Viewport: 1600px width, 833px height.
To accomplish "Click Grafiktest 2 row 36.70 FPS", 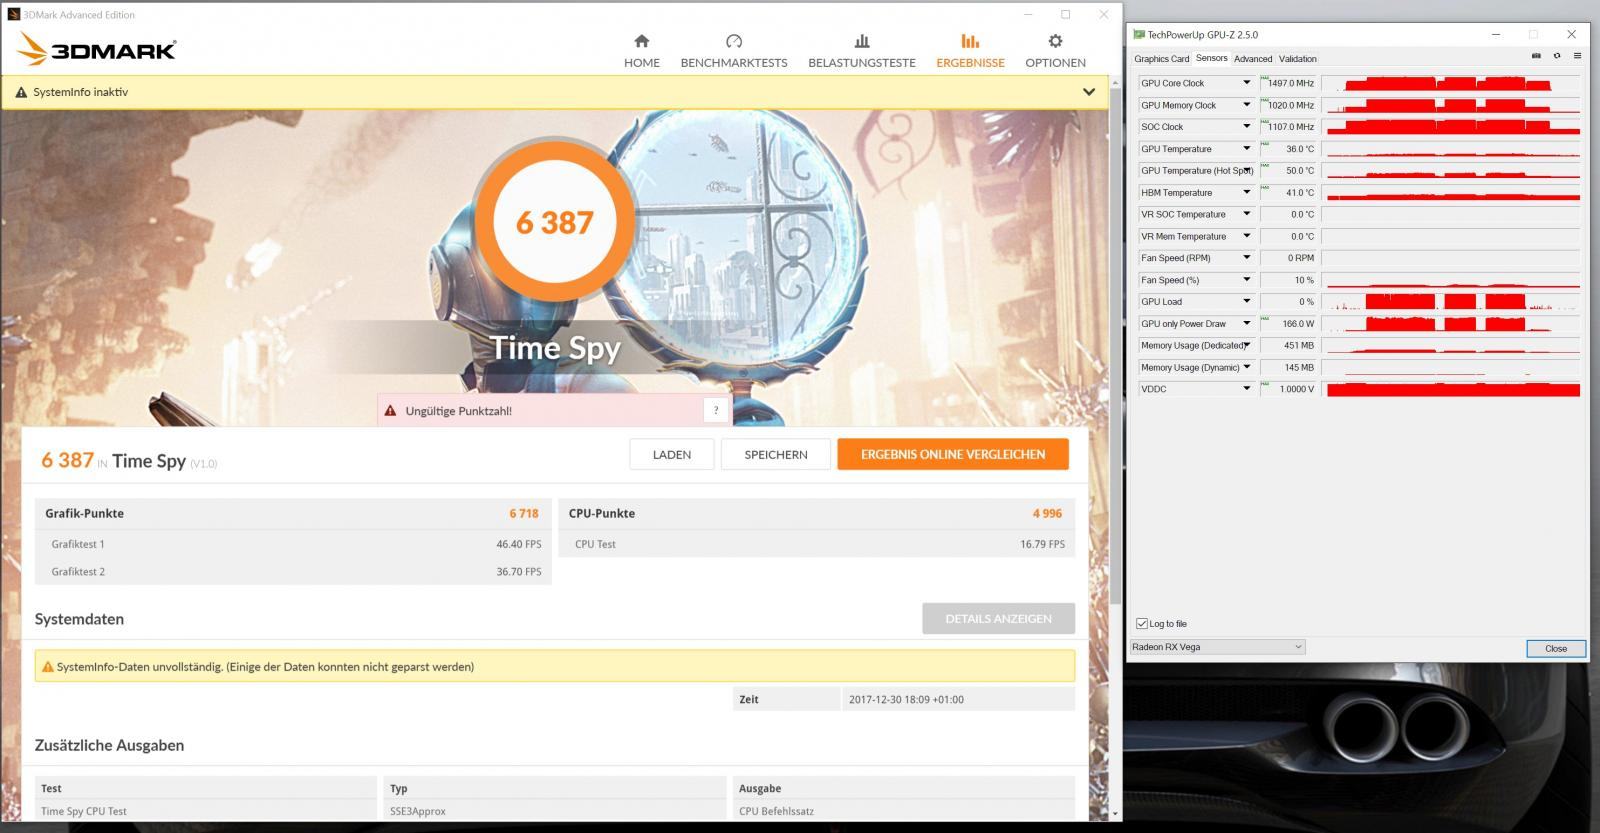I will pos(294,572).
